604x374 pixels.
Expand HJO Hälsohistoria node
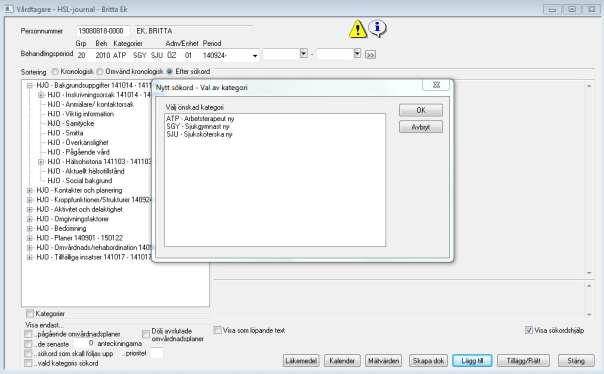(40, 162)
